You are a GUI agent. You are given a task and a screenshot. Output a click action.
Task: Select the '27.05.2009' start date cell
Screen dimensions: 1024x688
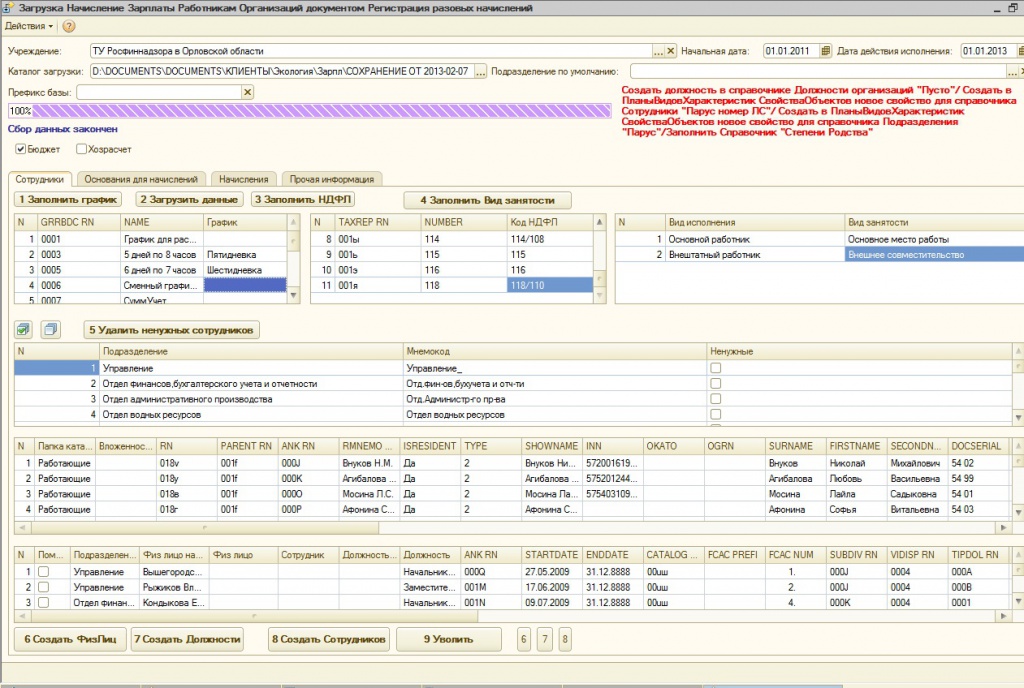[551, 571]
